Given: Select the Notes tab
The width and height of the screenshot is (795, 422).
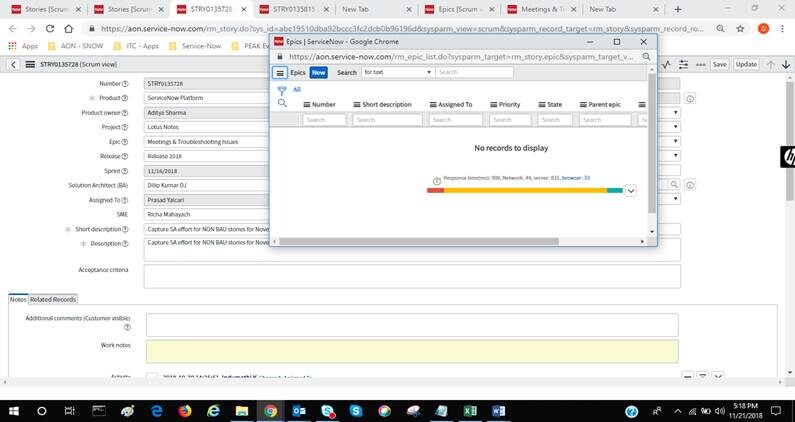Looking at the screenshot, I should (18, 299).
